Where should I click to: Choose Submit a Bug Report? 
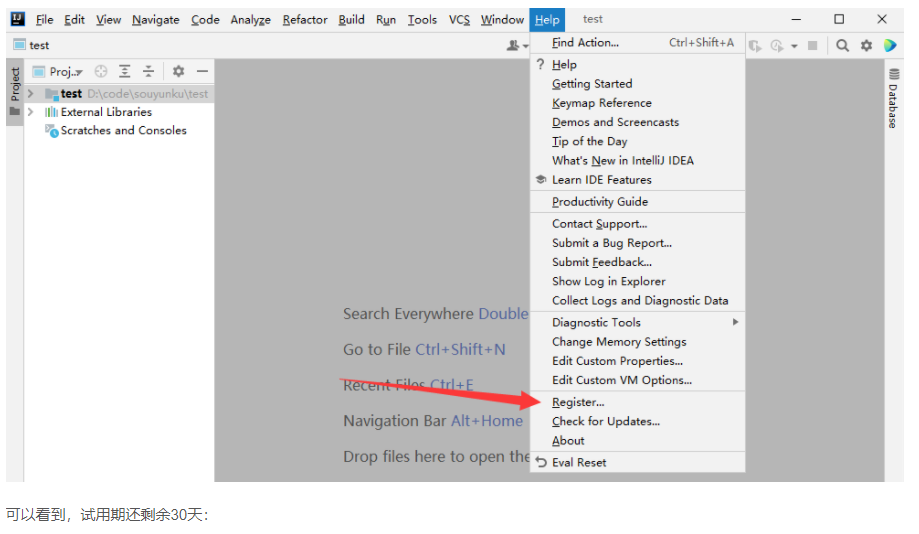638,243
